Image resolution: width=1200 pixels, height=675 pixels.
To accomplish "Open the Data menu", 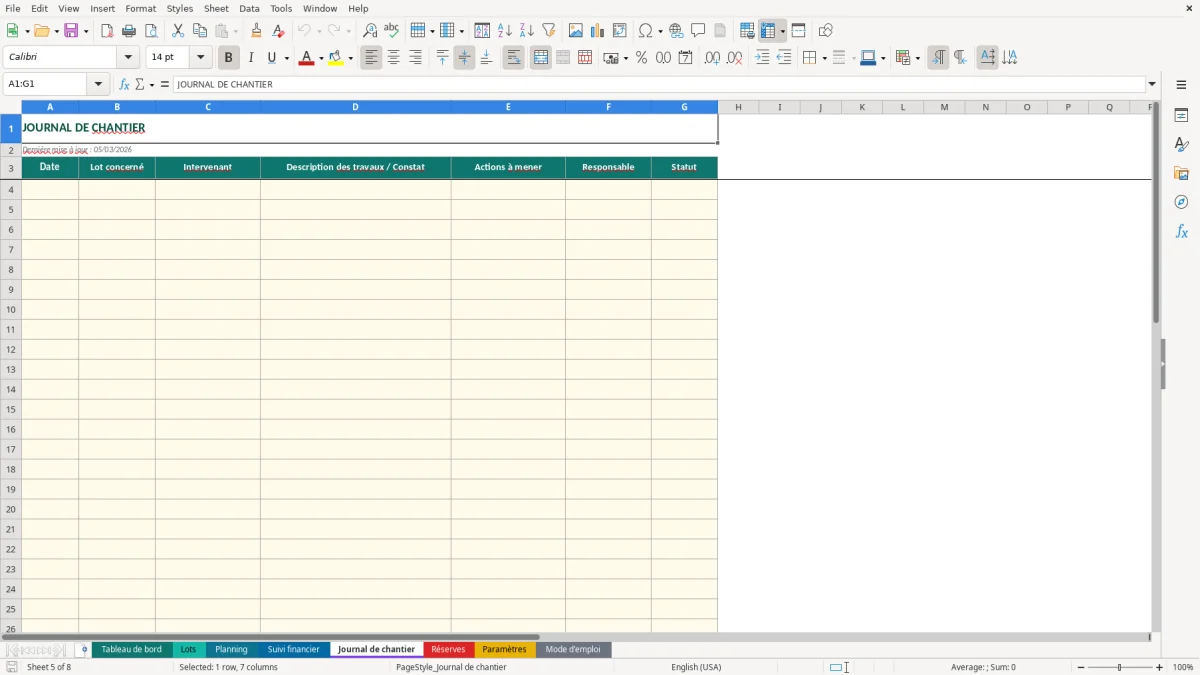I will click(x=249, y=8).
